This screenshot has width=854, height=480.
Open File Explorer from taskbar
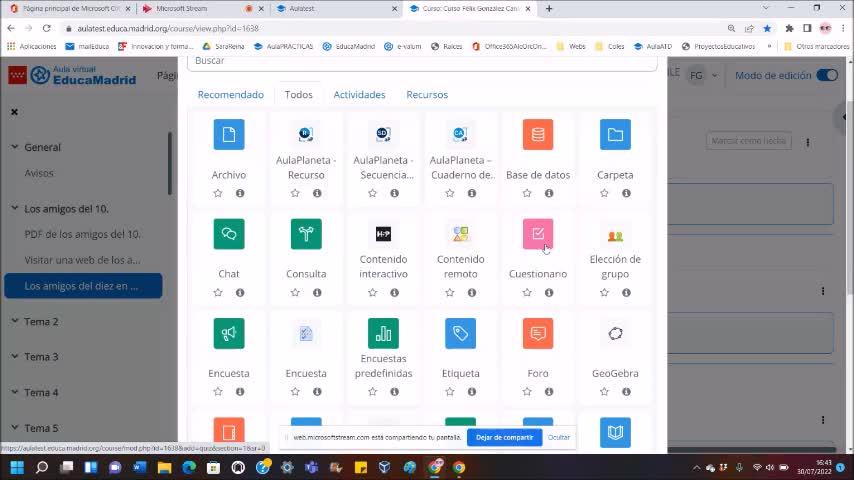click(x=164, y=467)
